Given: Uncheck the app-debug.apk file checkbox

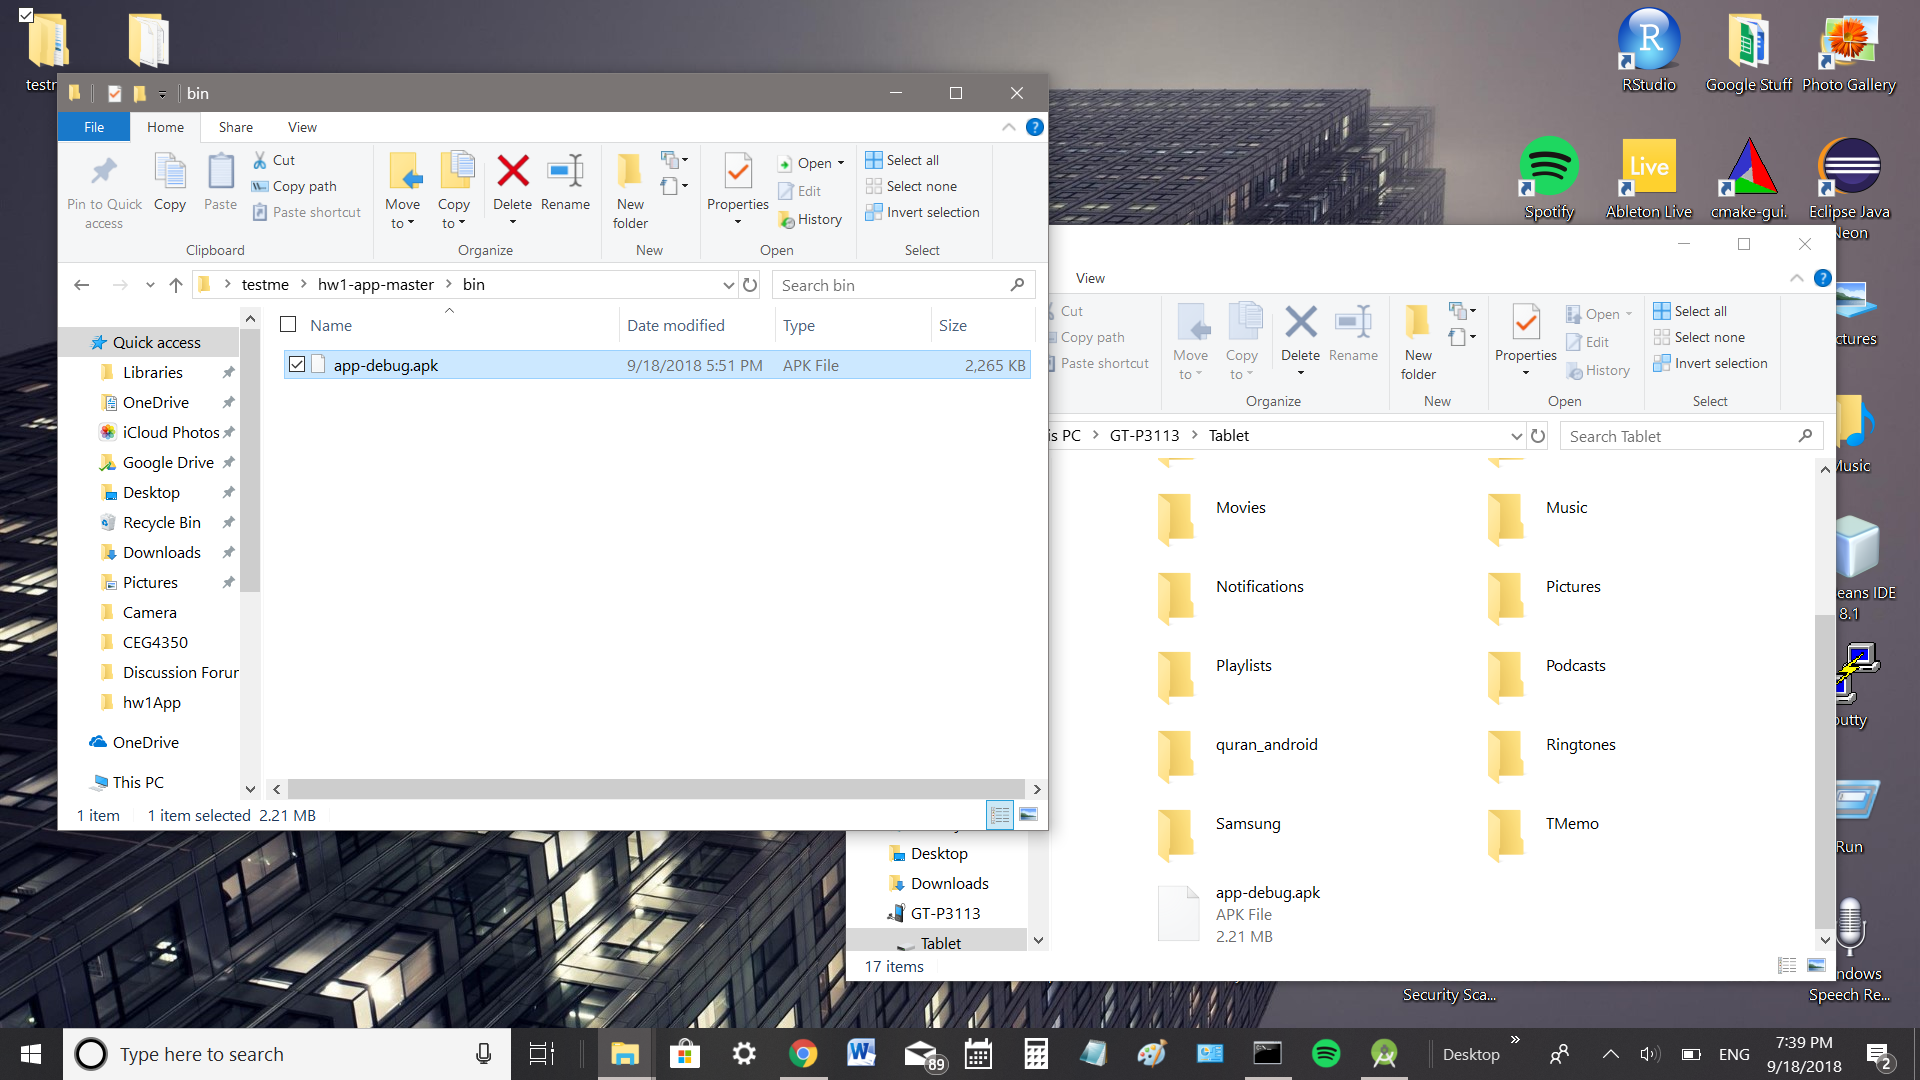Looking at the screenshot, I should (297, 364).
